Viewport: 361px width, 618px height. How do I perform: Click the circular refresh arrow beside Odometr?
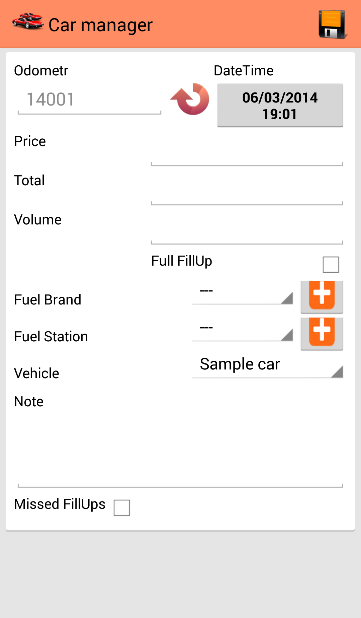point(190,99)
